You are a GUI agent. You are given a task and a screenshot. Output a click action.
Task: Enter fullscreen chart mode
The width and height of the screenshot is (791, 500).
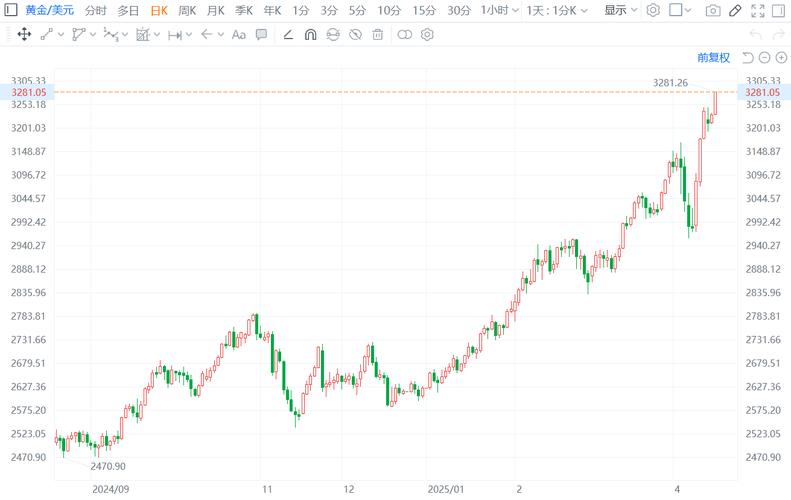758,10
